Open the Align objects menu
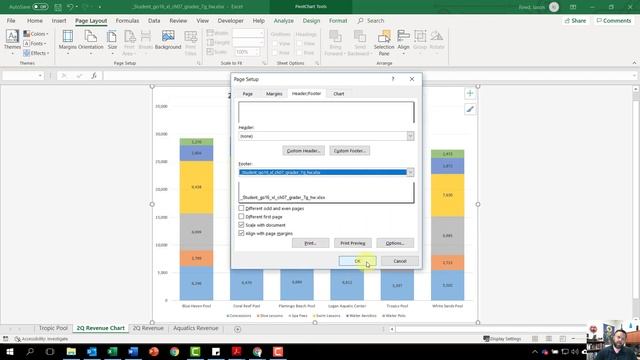The width and height of the screenshot is (640, 360). pos(403,42)
